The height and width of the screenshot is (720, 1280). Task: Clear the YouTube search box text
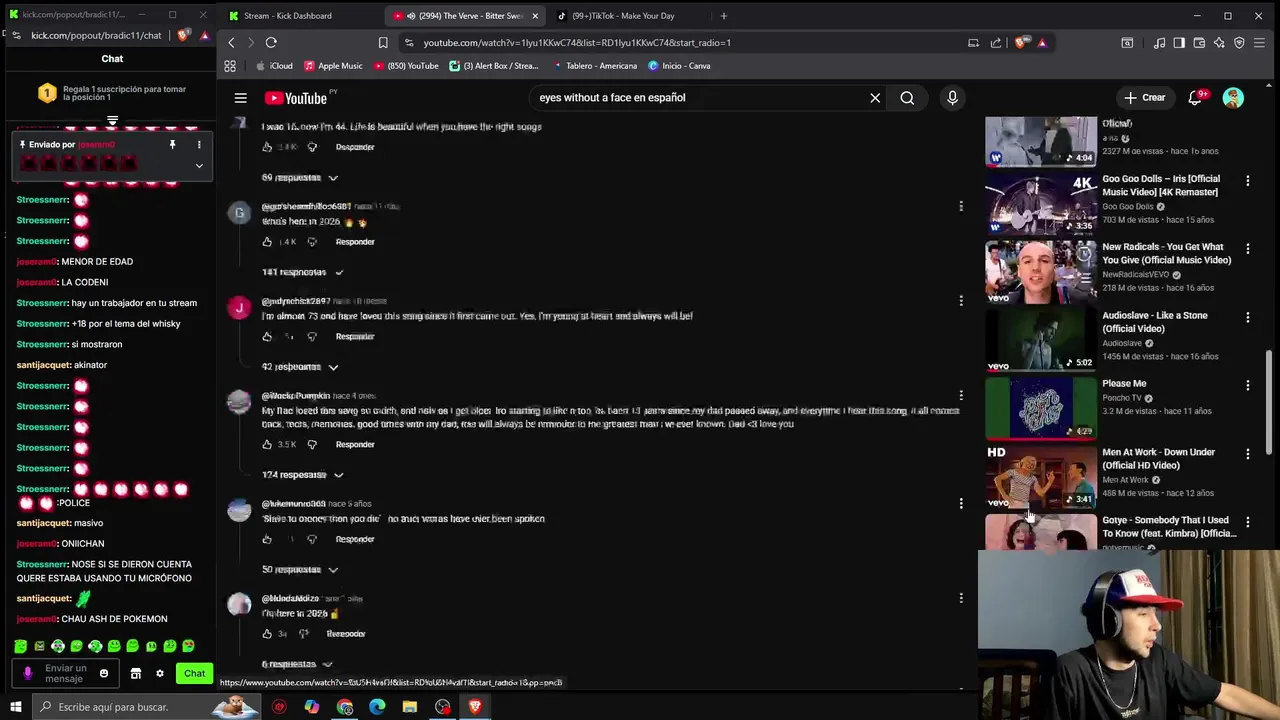(x=875, y=98)
